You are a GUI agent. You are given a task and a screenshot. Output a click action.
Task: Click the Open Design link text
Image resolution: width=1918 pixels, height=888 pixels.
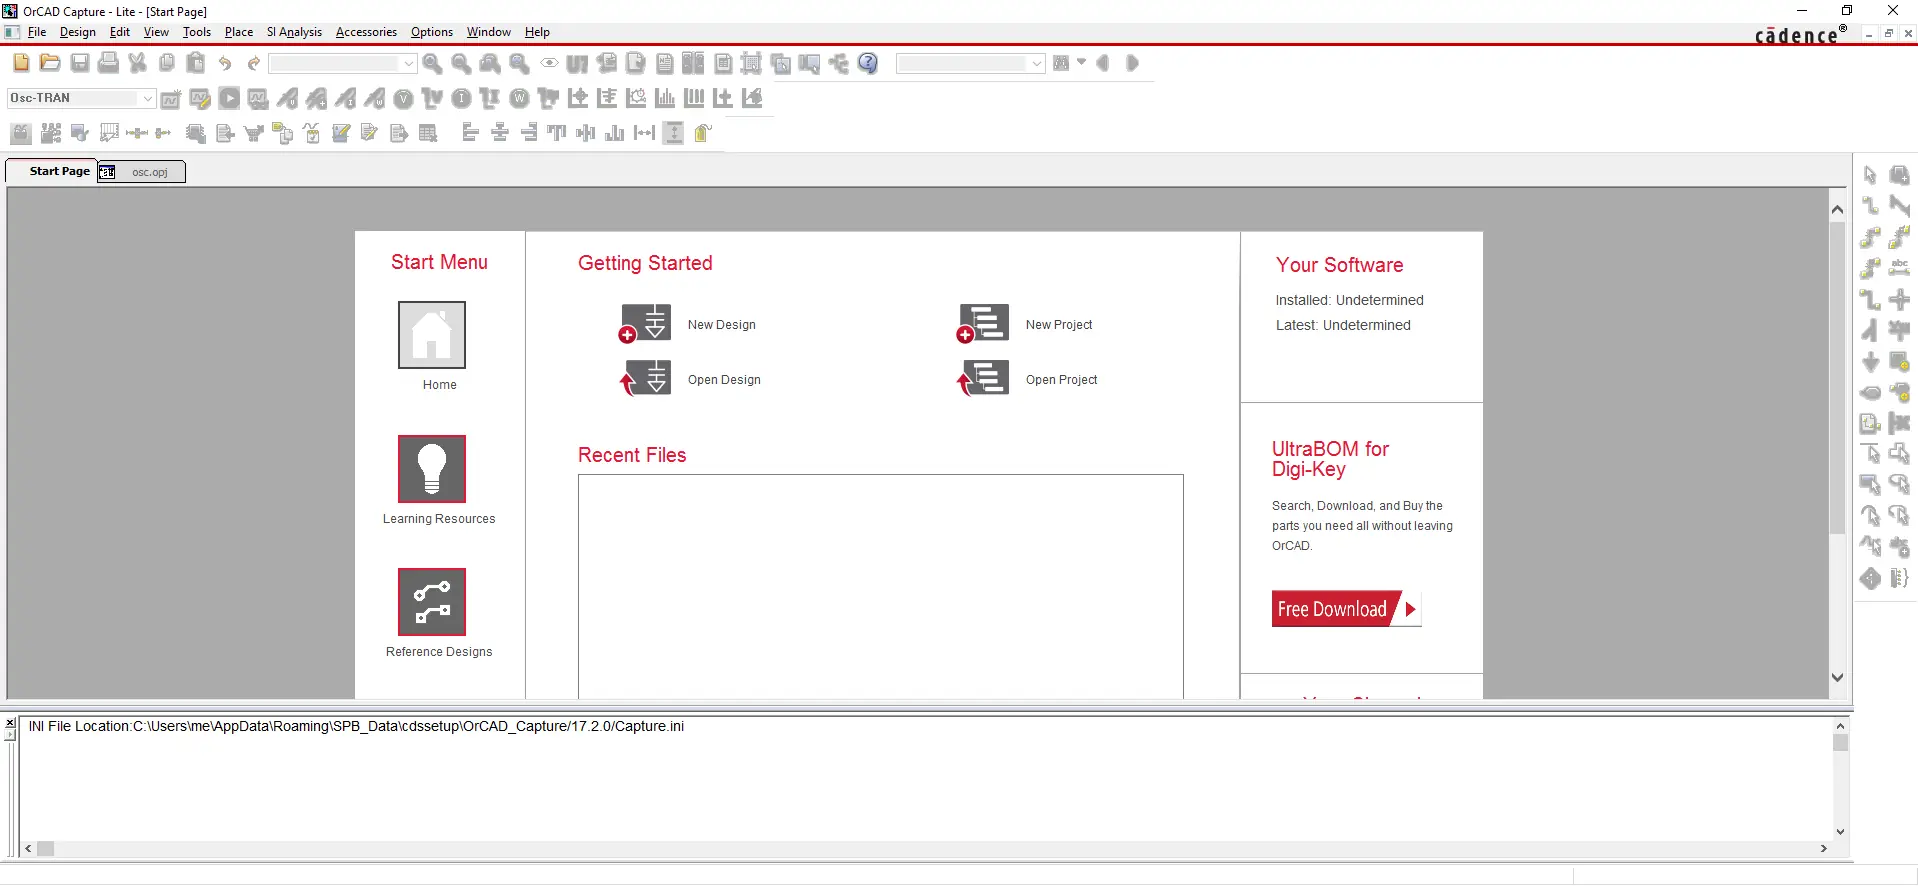pyautogui.click(x=724, y=380)
